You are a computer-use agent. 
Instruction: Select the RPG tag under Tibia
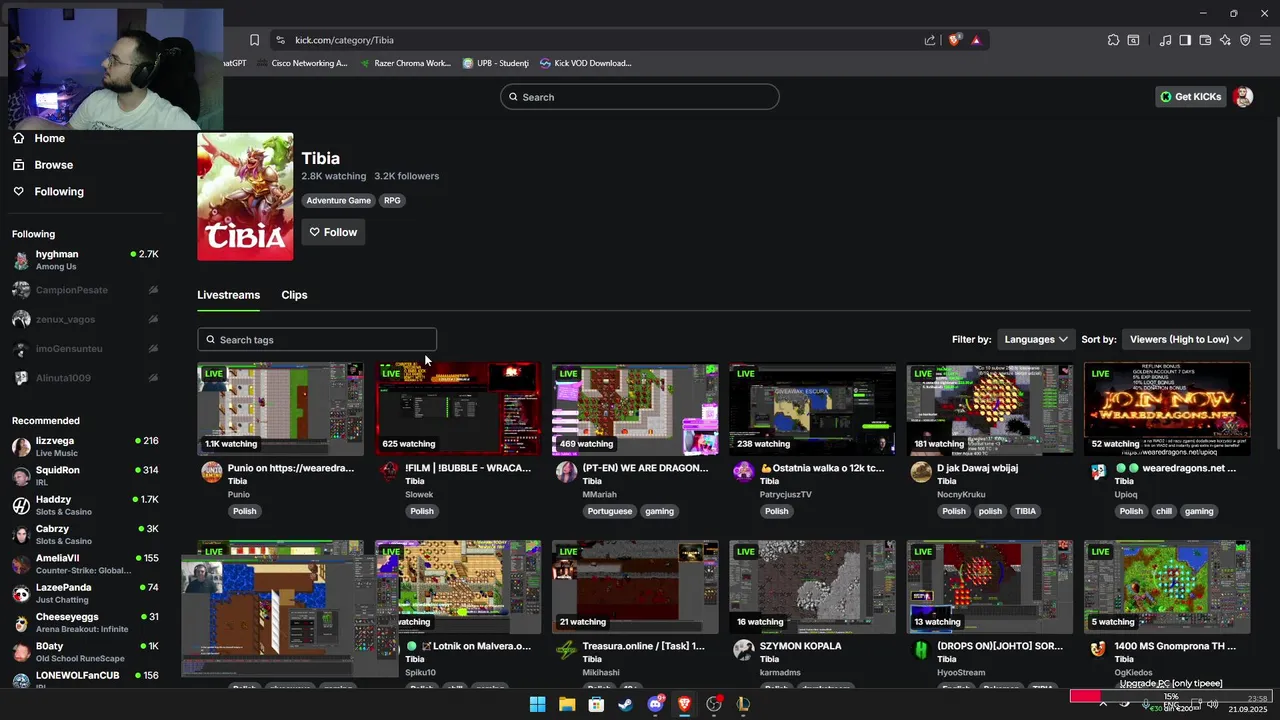[x=392, y=200]
